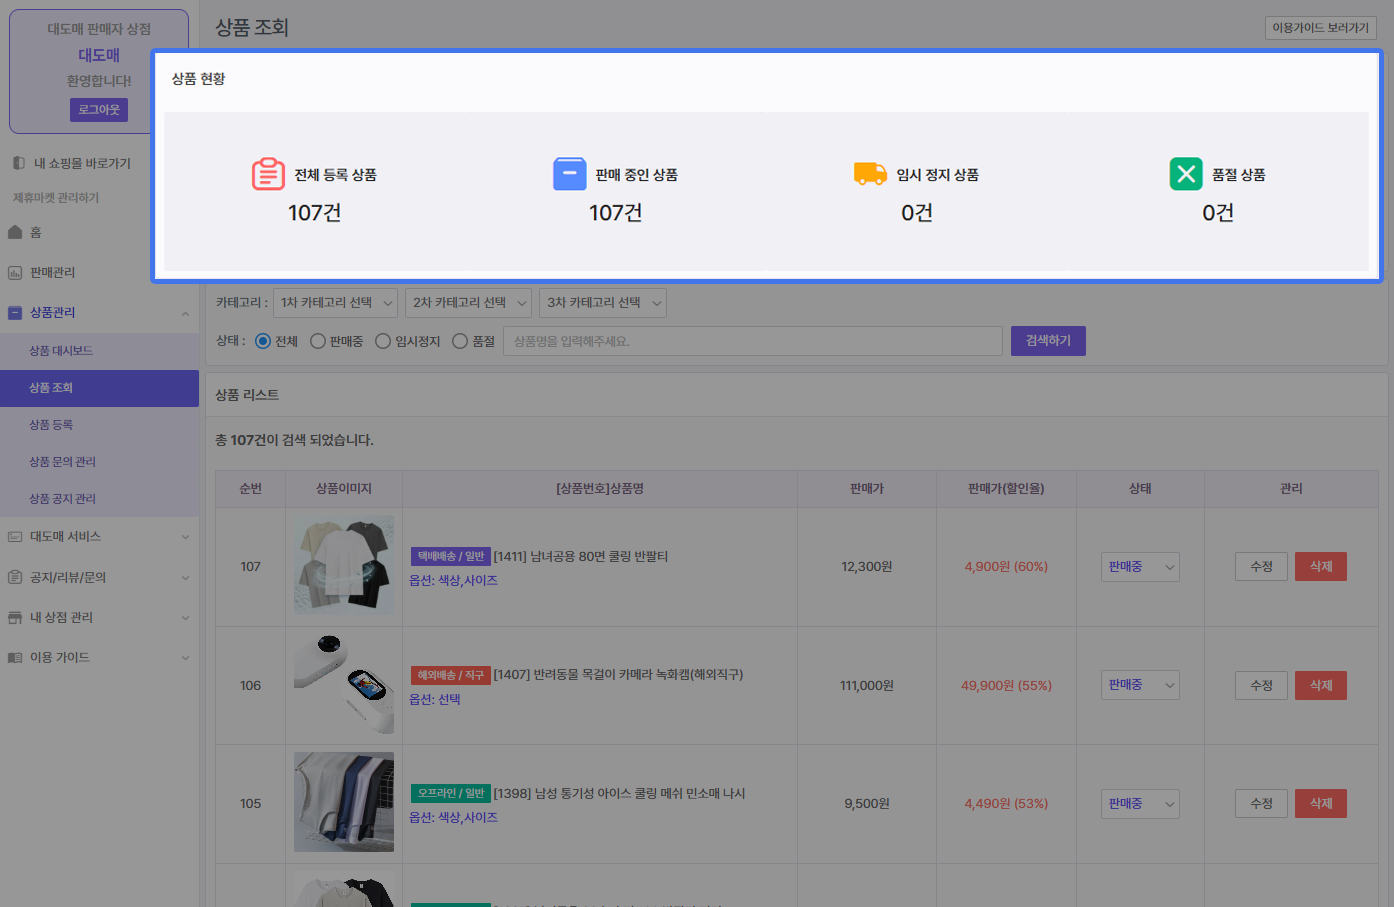This screenshot has width=1394, height=907.
Task: Click the product name search input field
Action: coord(752,342)
